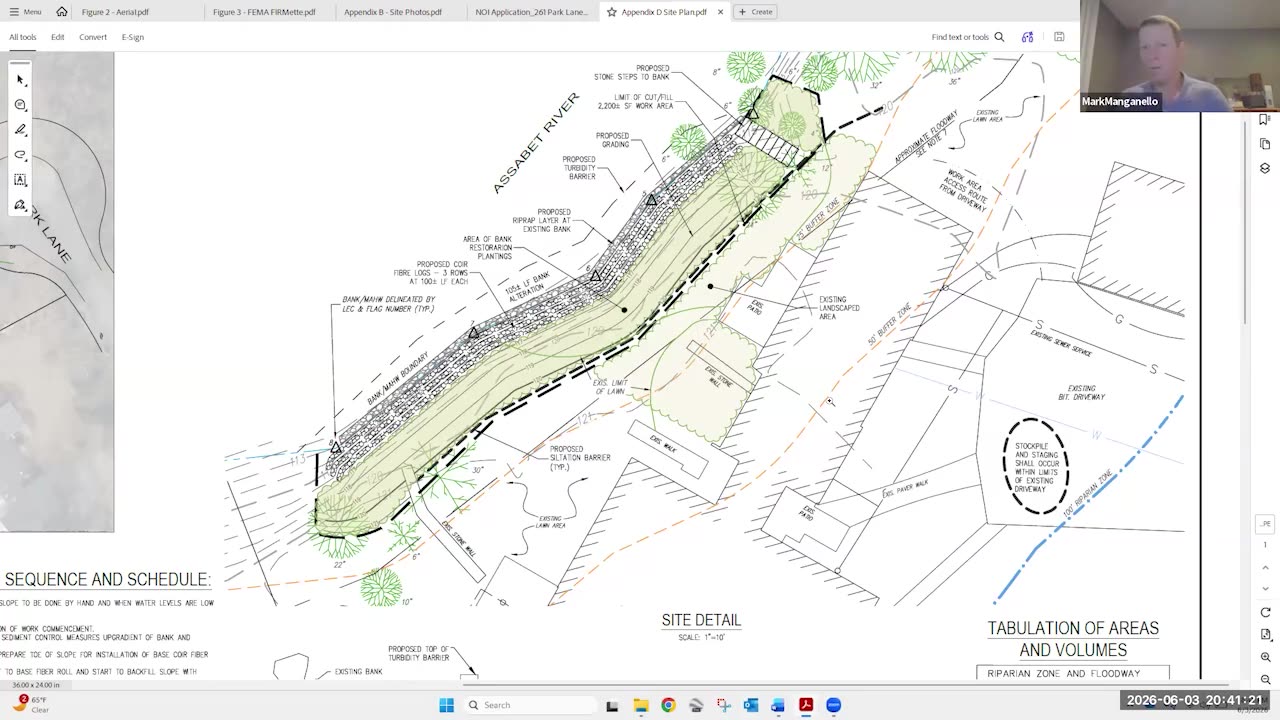Open the Edit tools menu

58,37
